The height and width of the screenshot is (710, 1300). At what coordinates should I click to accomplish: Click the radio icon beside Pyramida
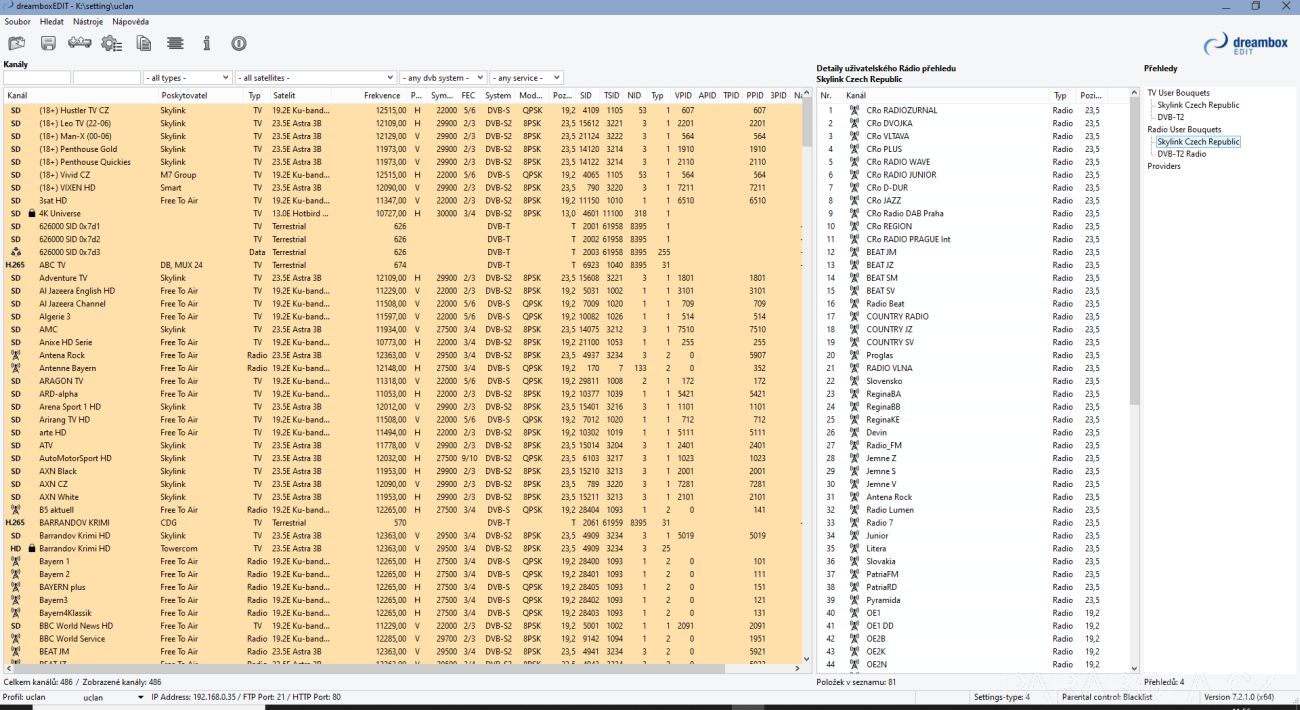(x=854, y=600)
